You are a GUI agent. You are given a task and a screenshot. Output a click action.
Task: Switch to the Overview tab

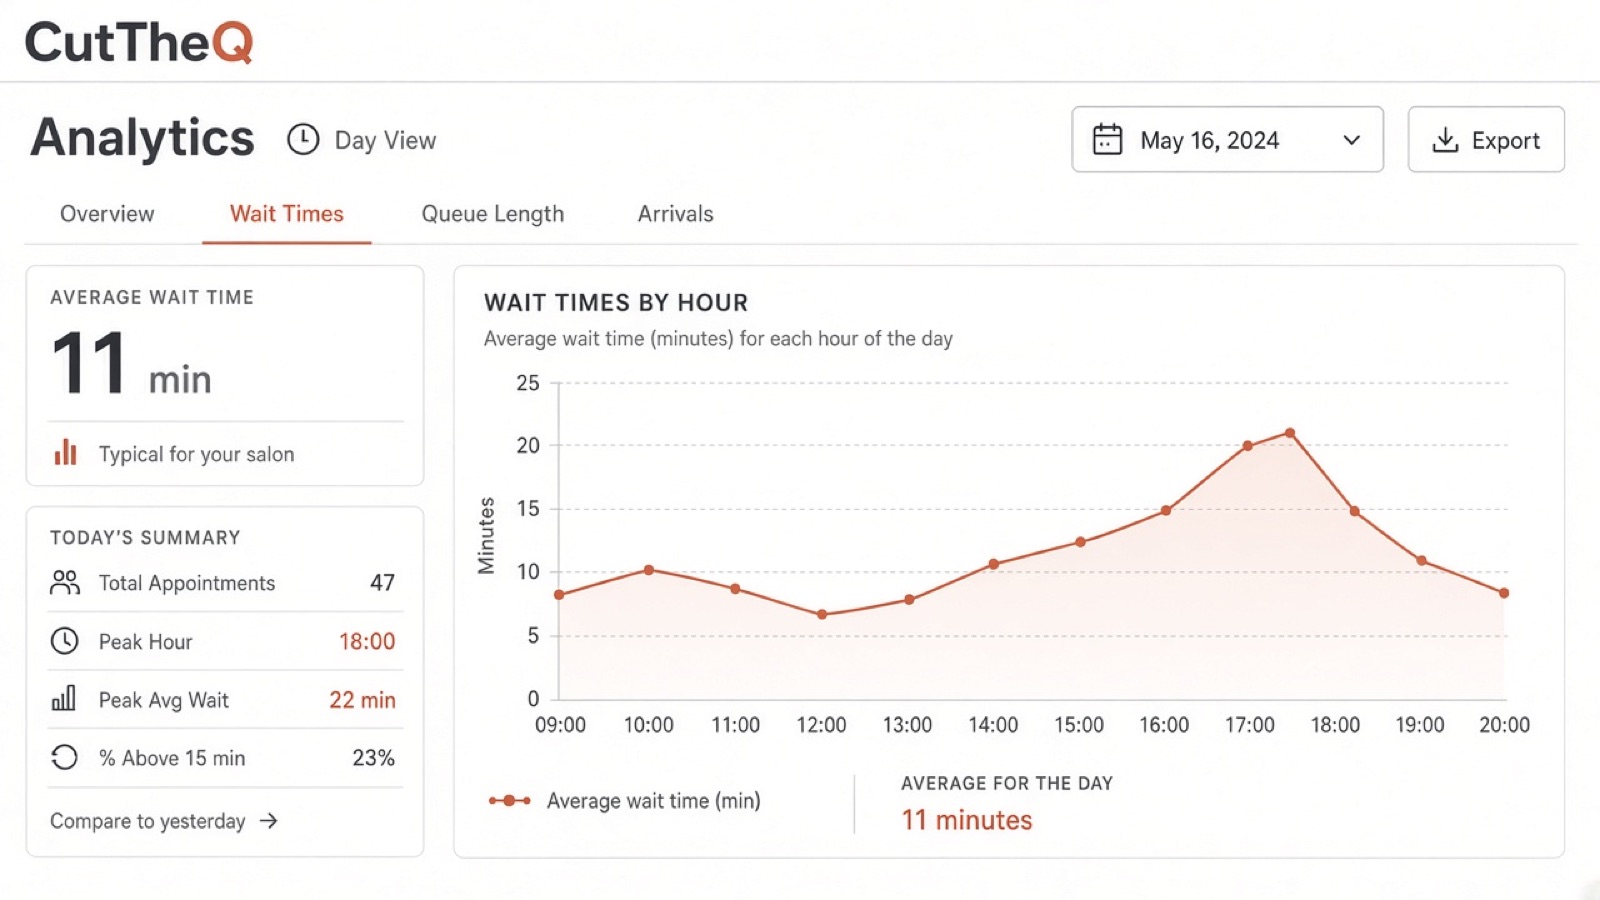click(x=107, y=214)
